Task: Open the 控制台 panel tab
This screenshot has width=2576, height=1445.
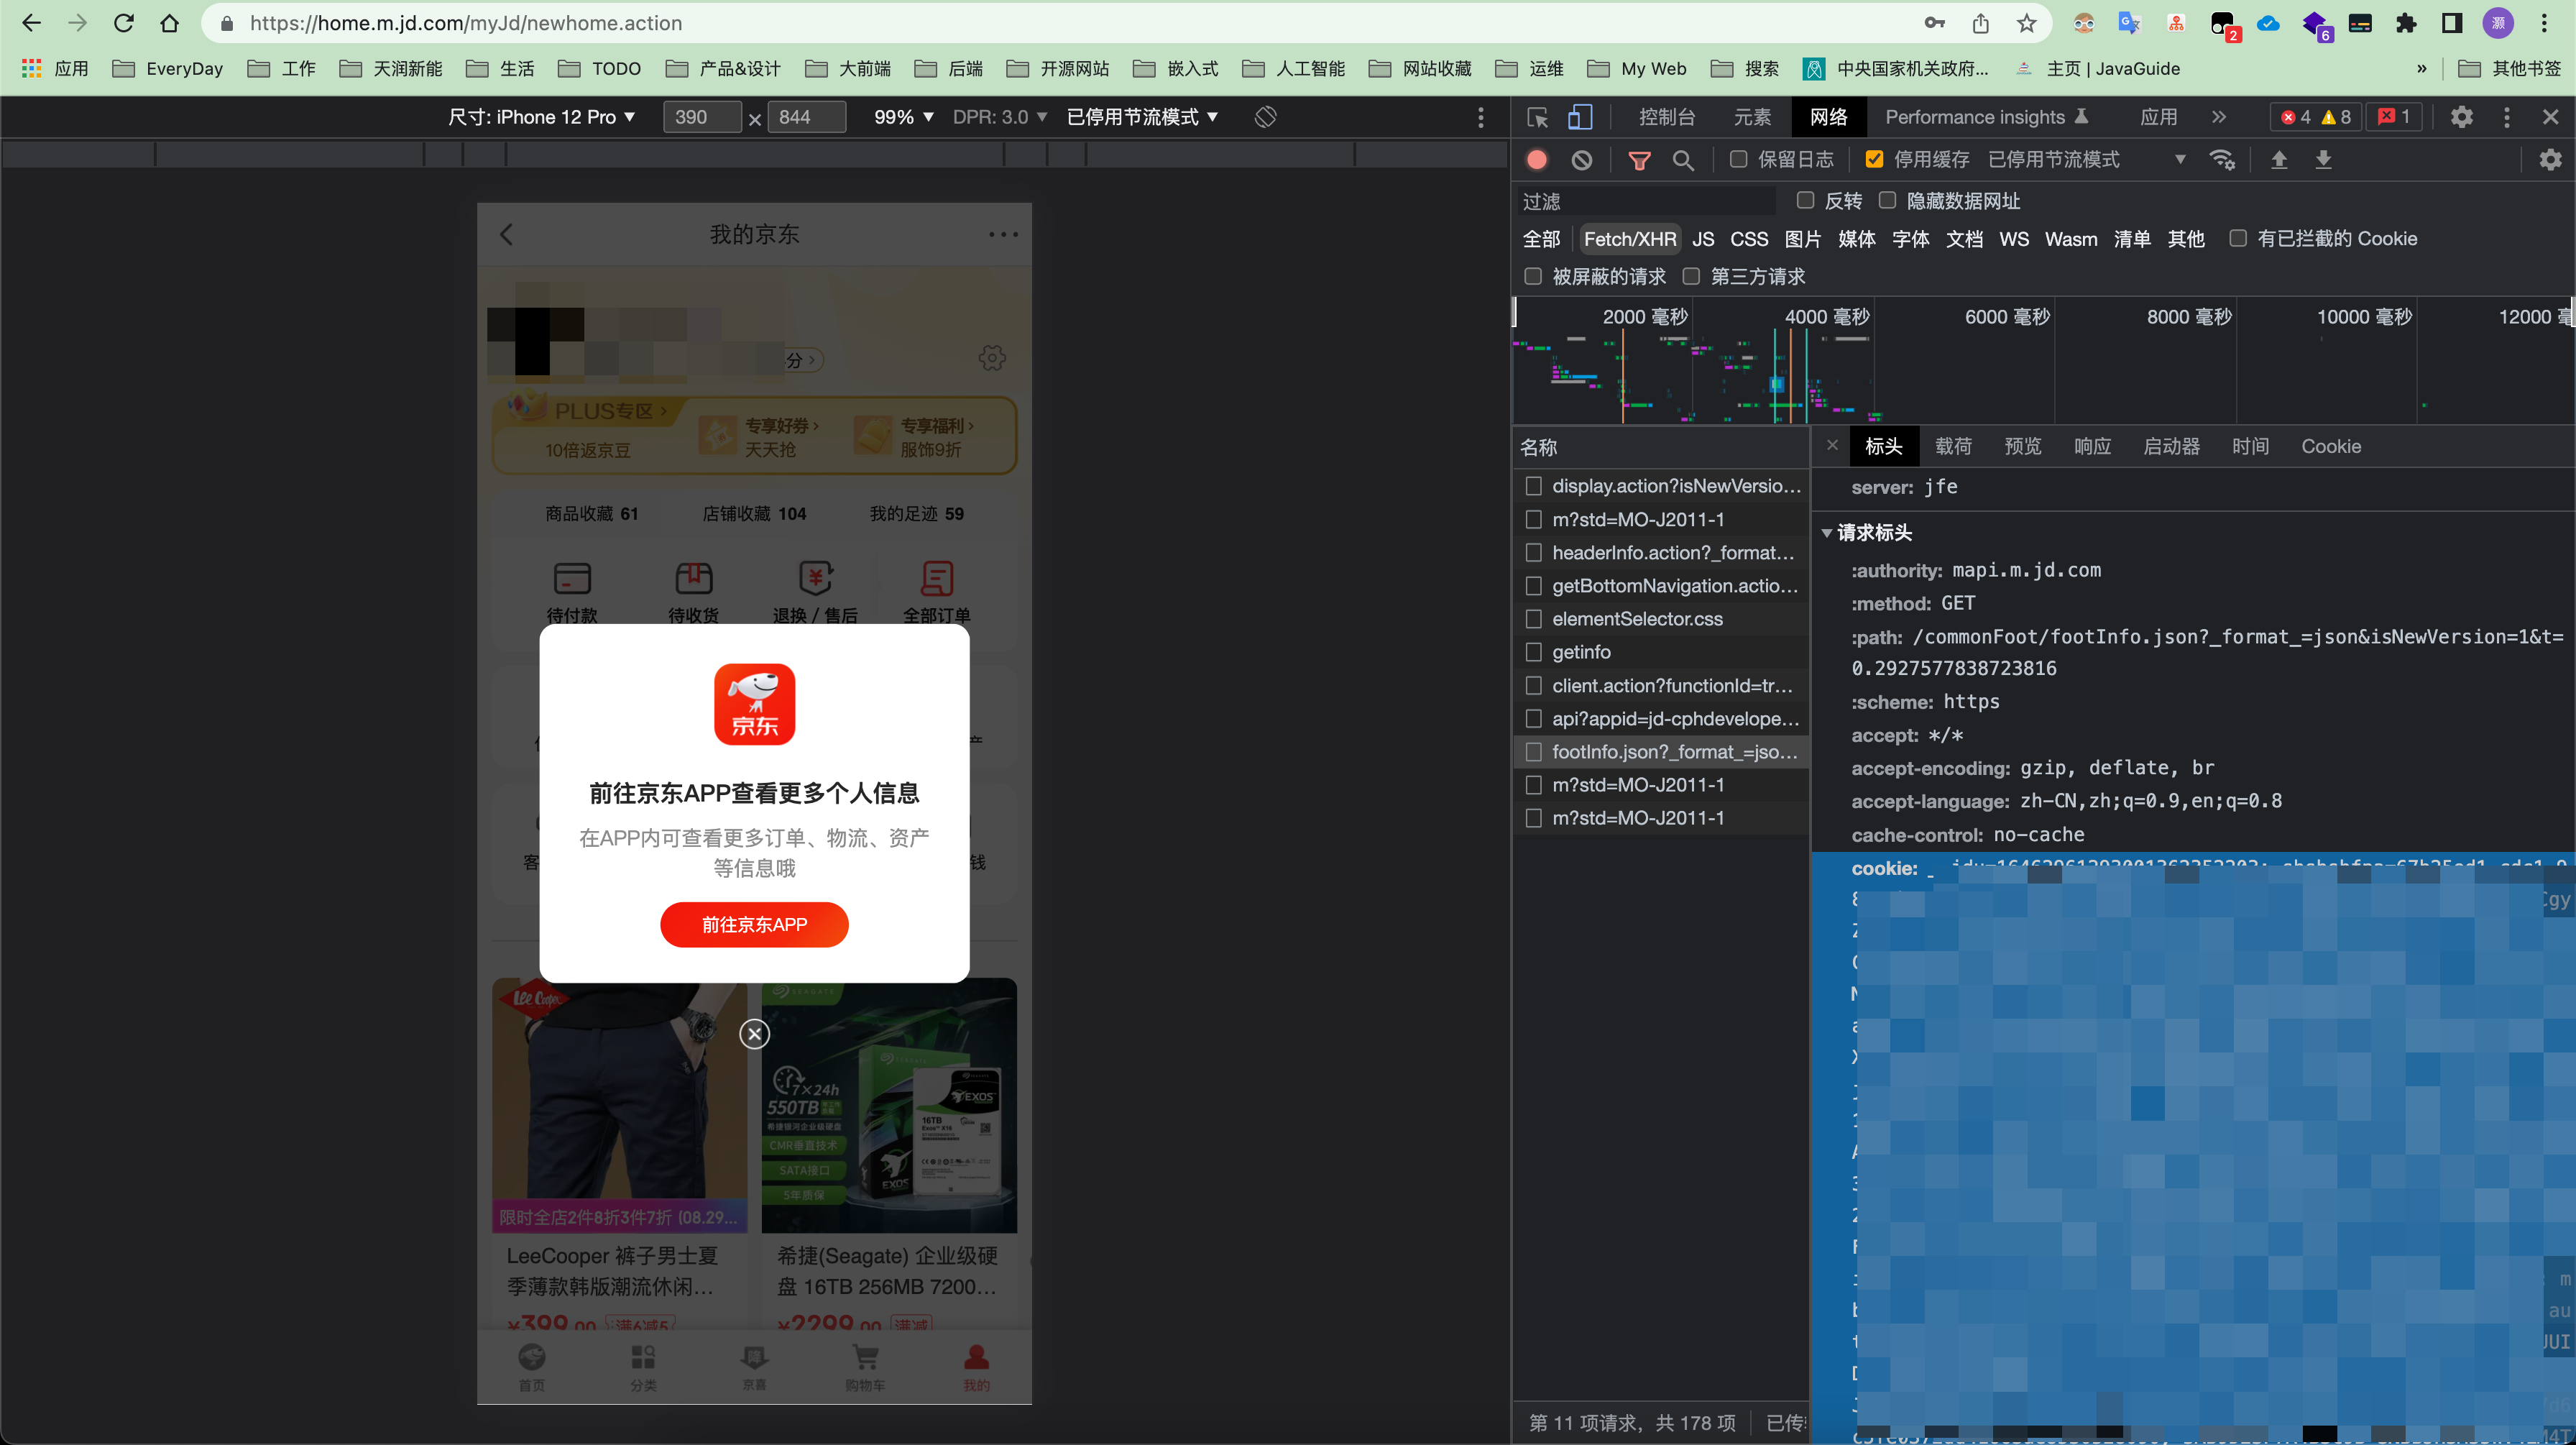Action: 1666,117
